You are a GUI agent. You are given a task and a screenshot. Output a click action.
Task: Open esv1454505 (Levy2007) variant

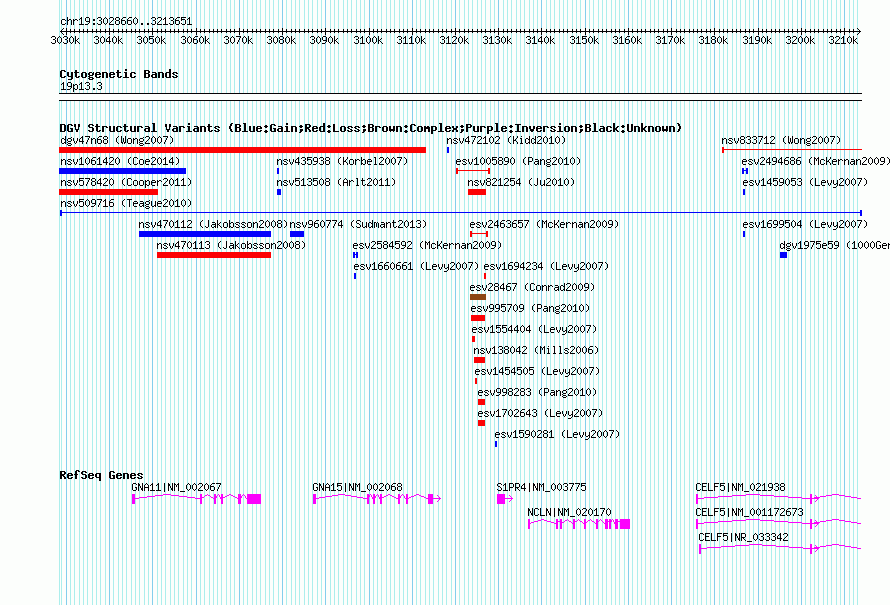click(x=538, y=371)
